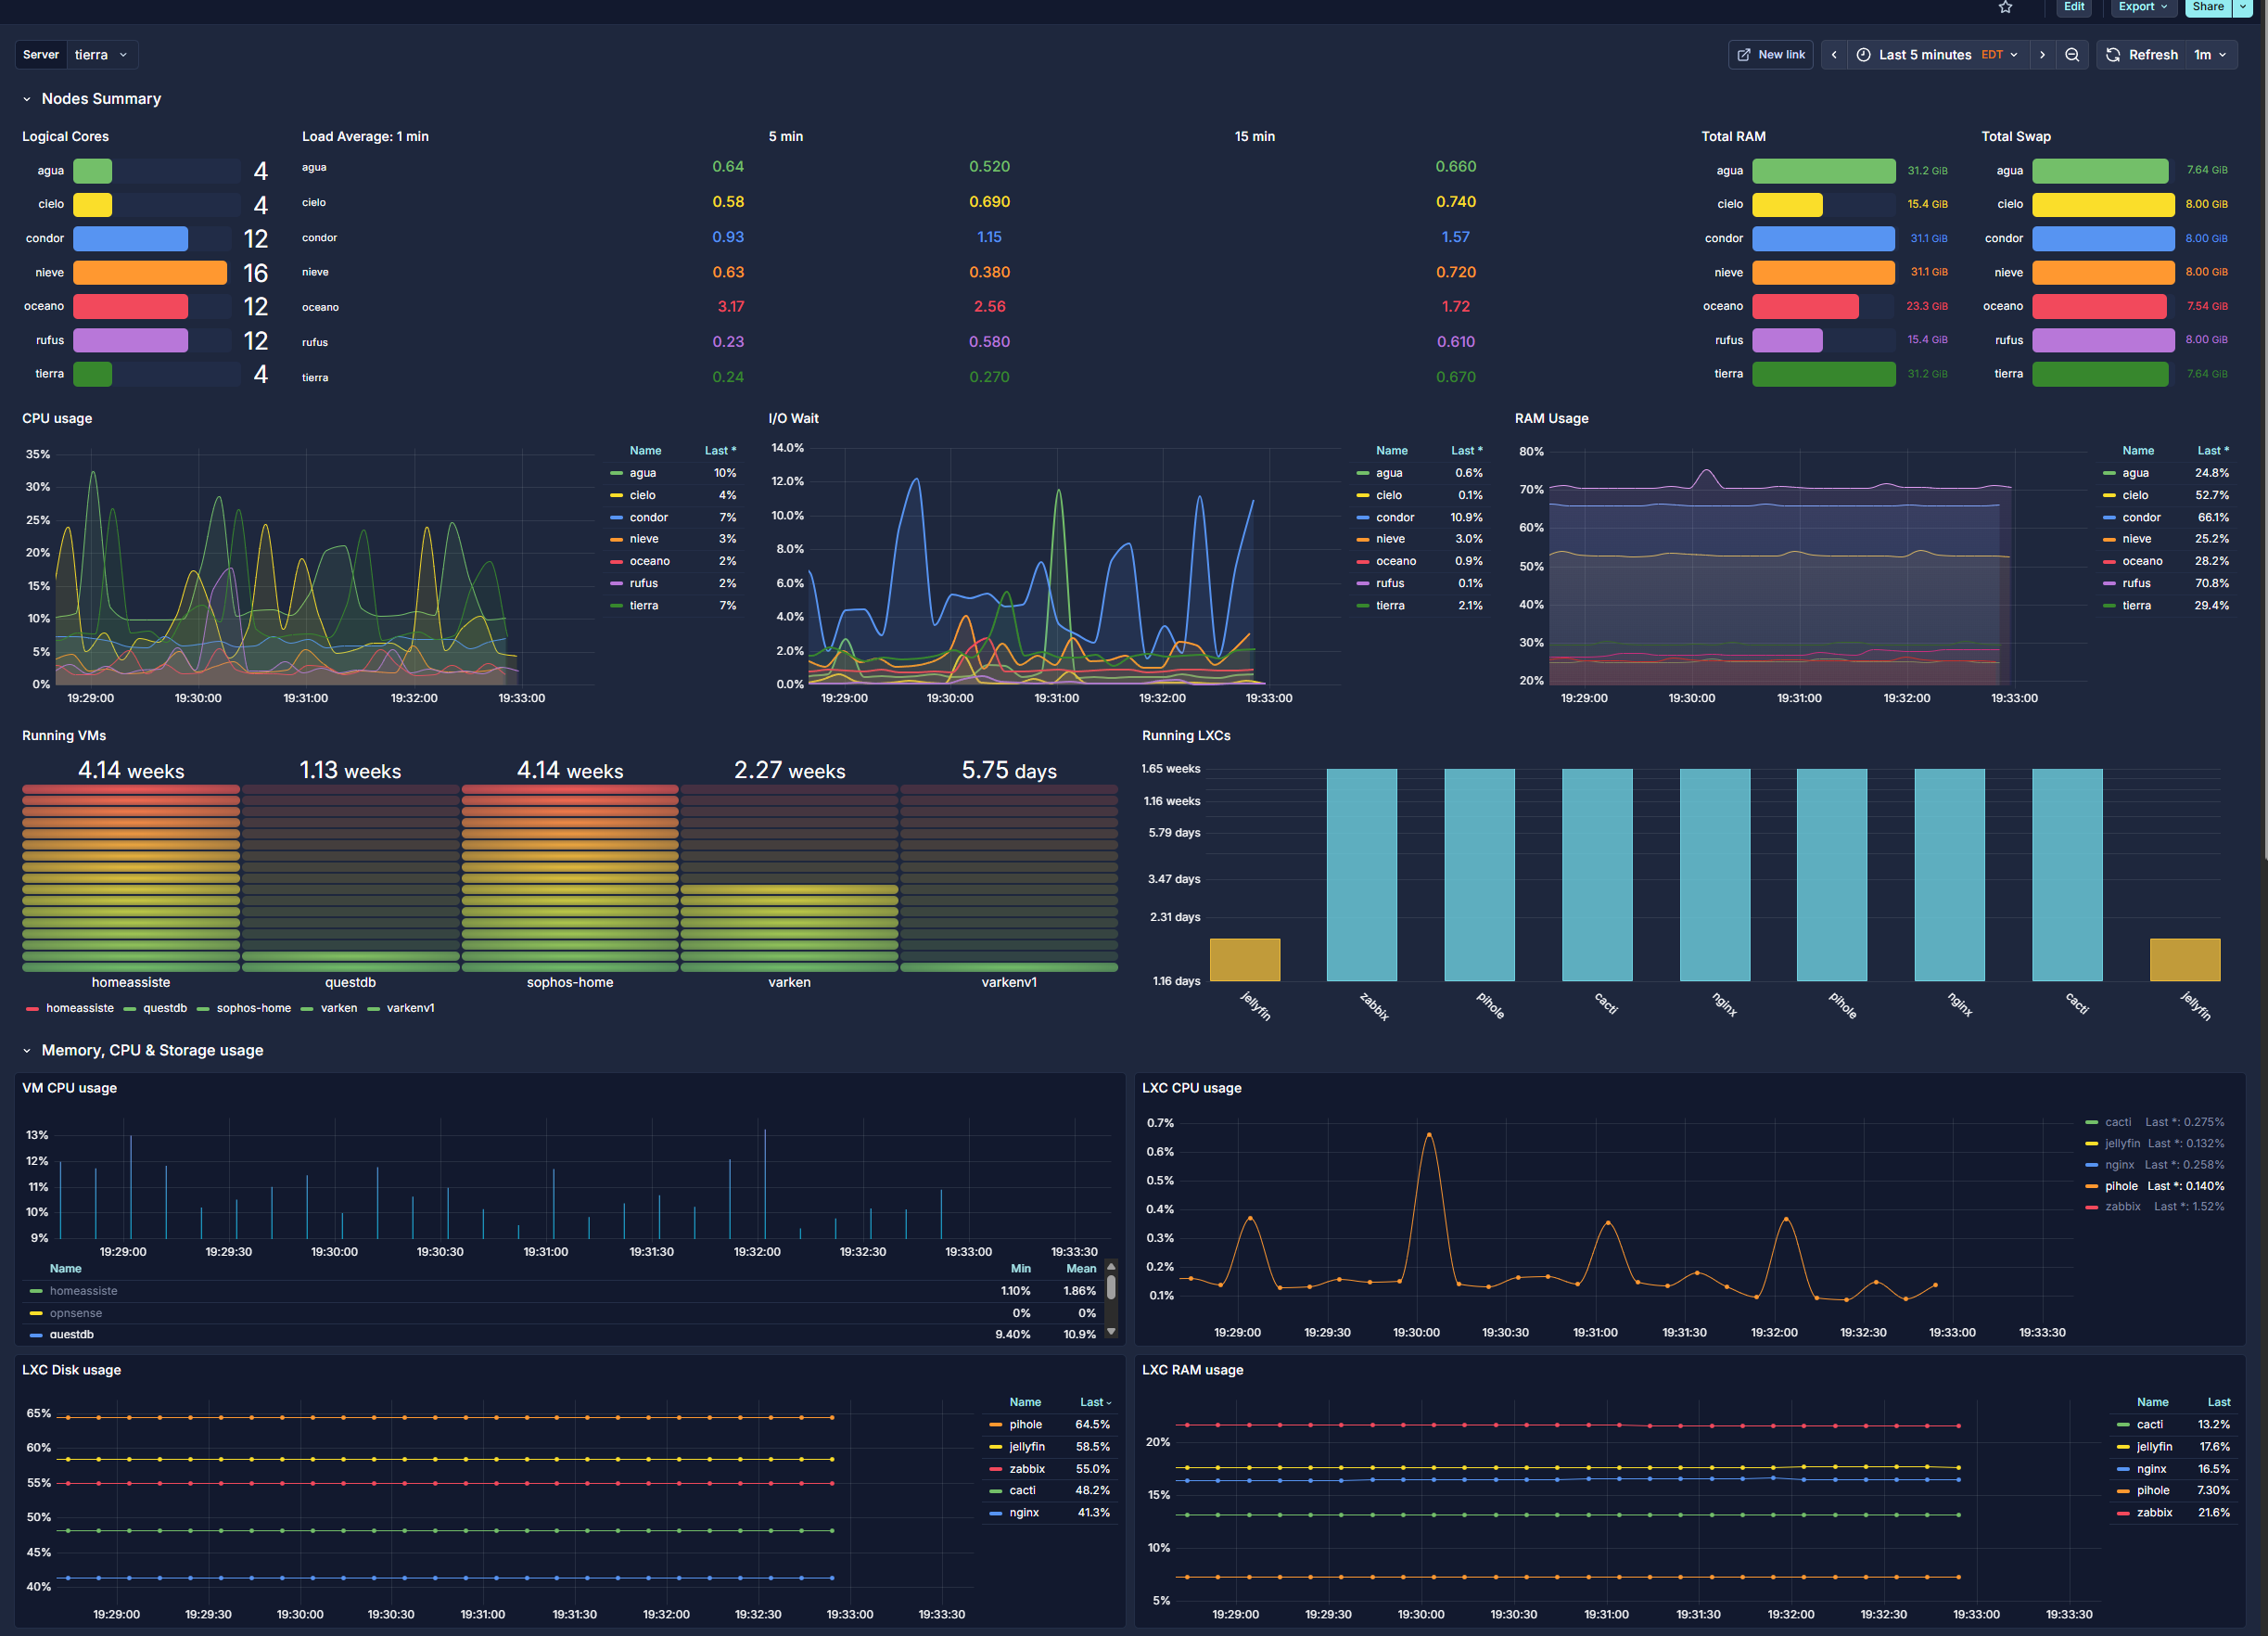Viewport: 2268px width, 1636px height.
Task: Click pihole color swatch in LXC Disk legend
Action: click(995, 1425)
